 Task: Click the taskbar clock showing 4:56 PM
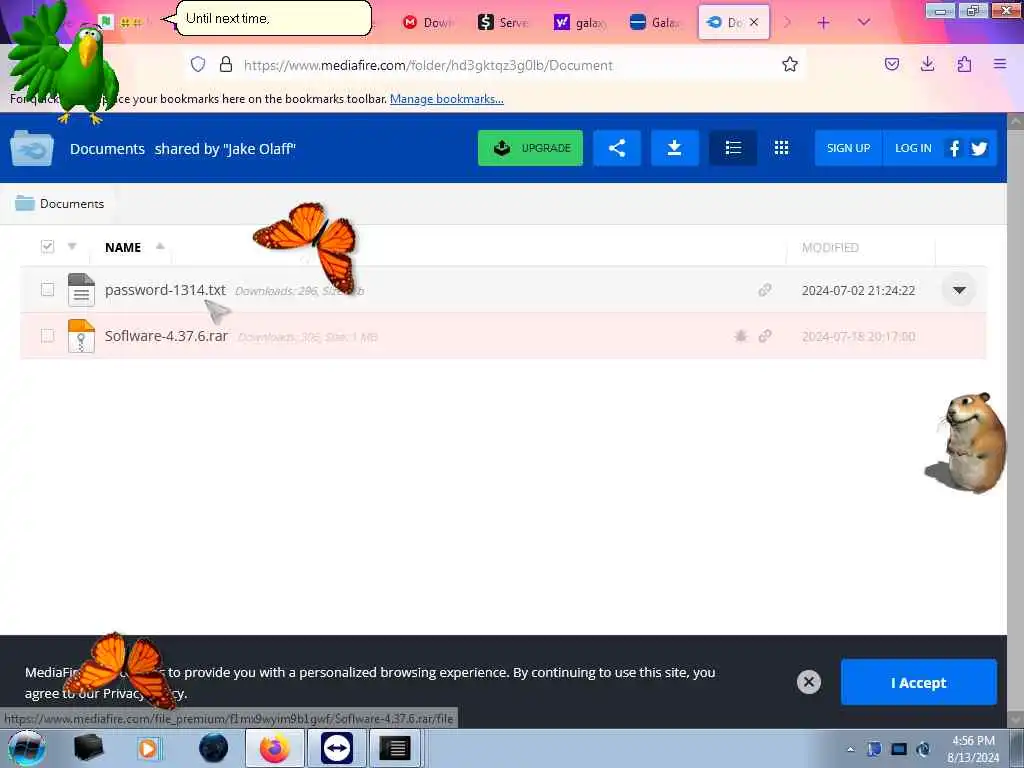coord(973,749)
